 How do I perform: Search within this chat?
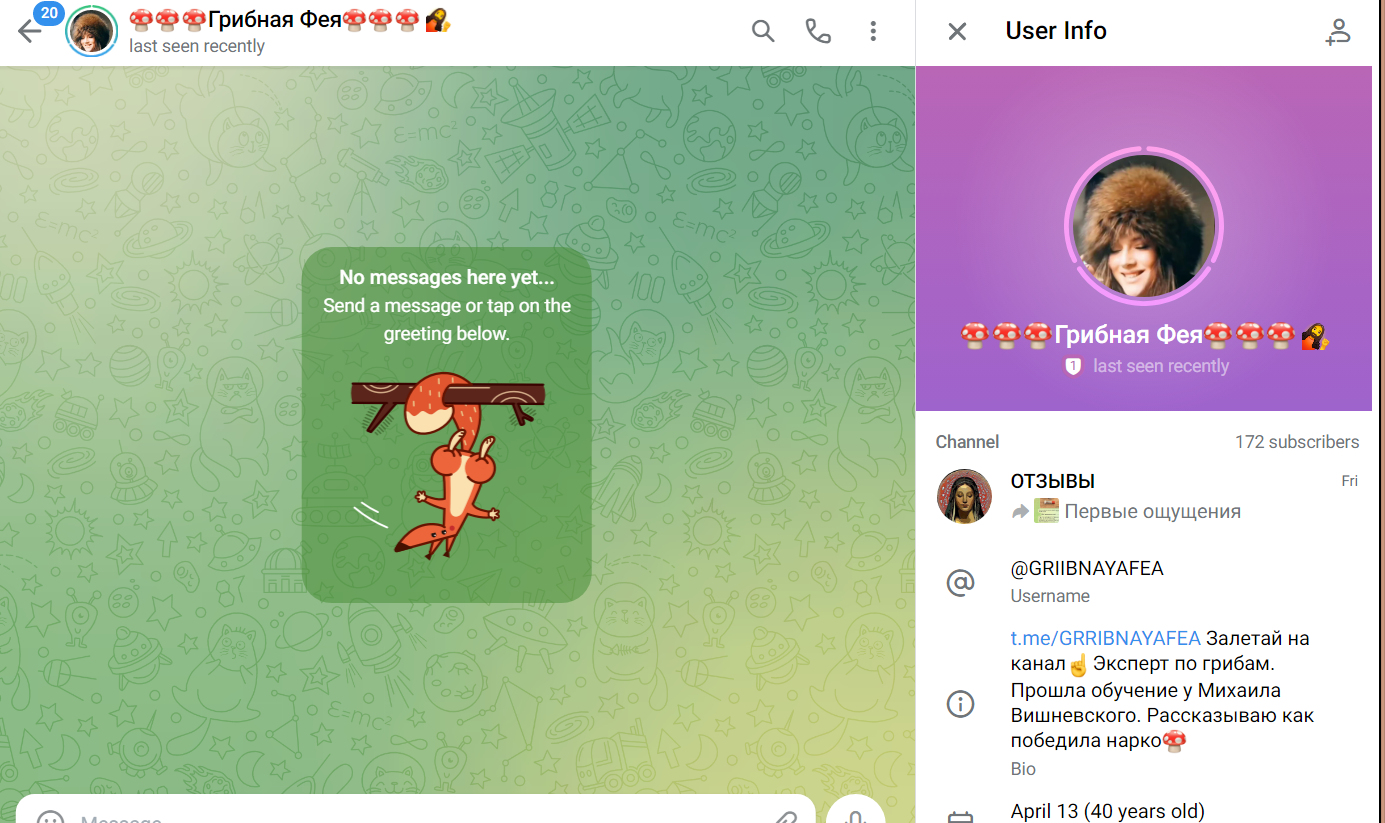click(763, 32)
